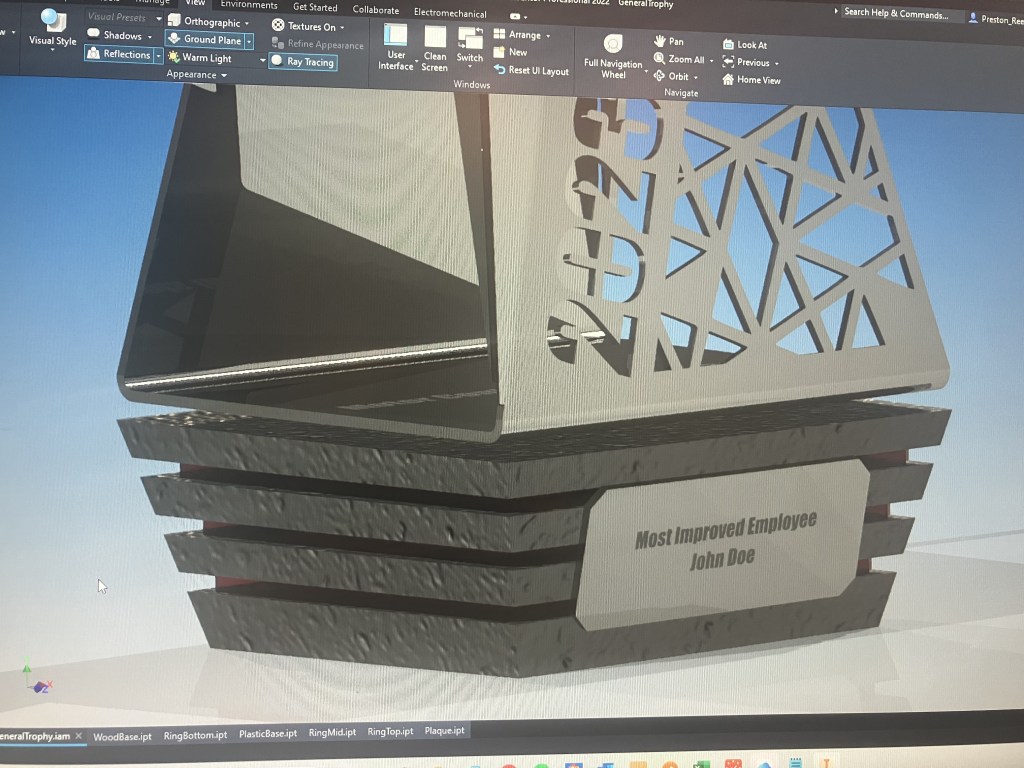Select the Clean Screen icon

(x=435, y=39)
